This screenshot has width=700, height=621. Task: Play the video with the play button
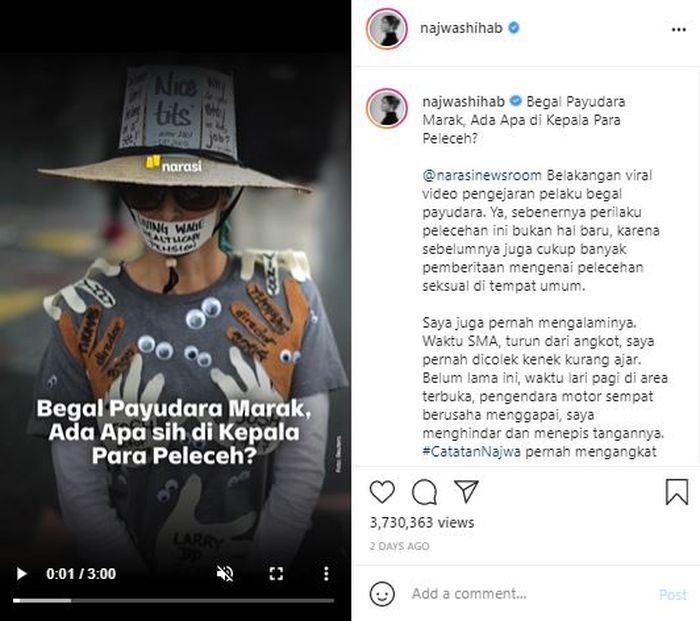coord(21,574)
